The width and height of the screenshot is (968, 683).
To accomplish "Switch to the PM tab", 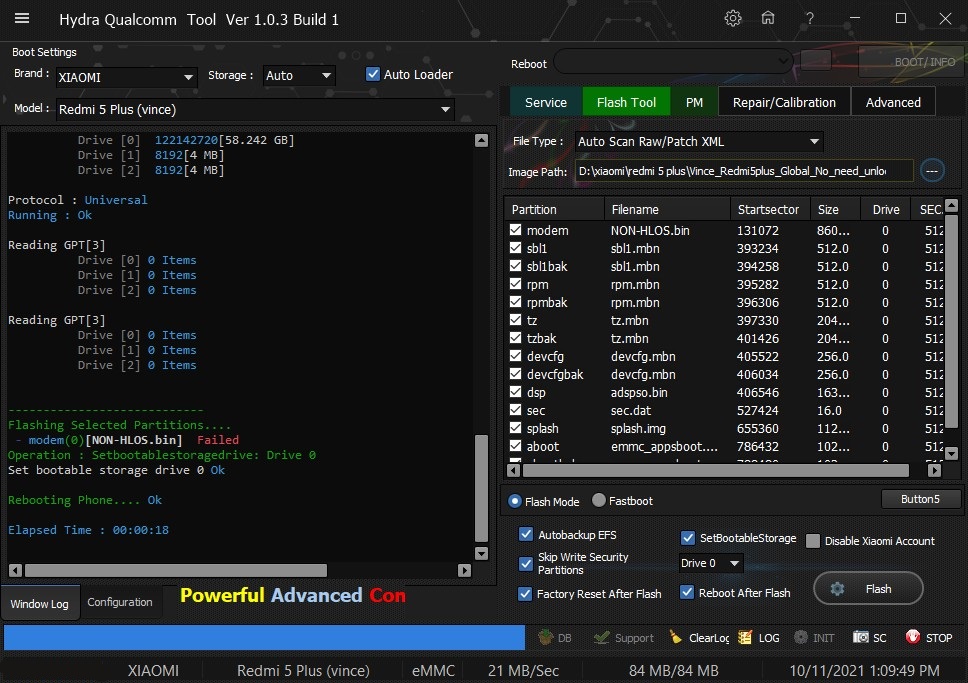I will tap(694, 103).
